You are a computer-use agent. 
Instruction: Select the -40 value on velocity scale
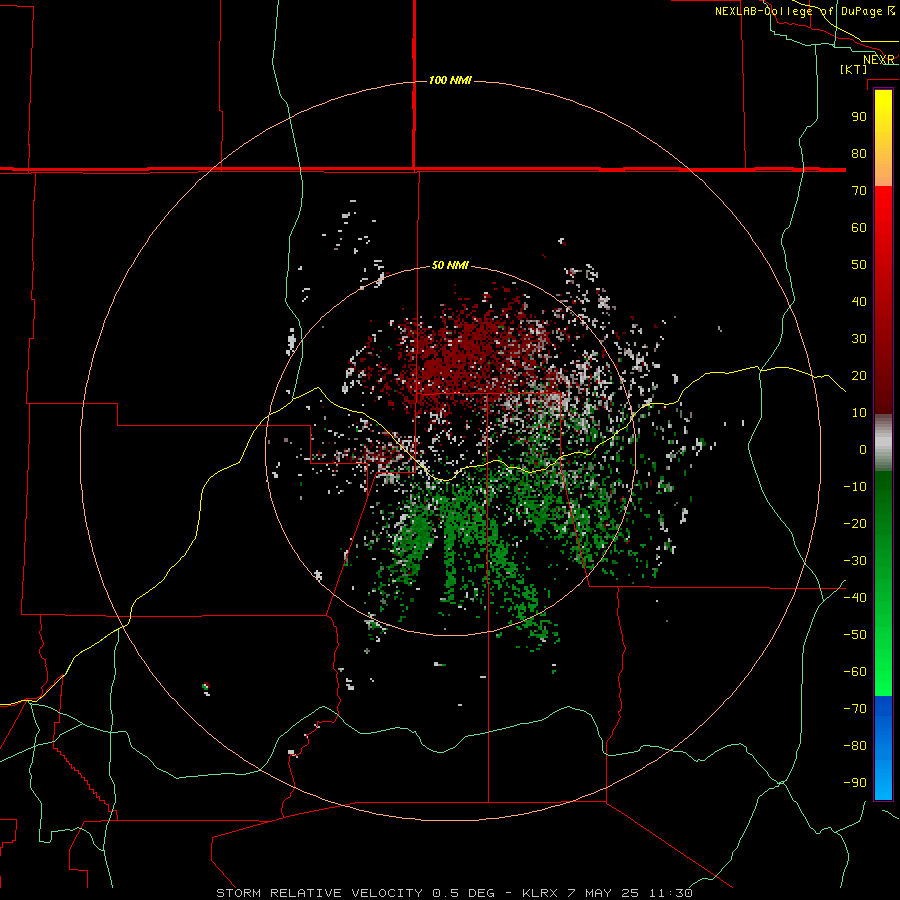855,598
